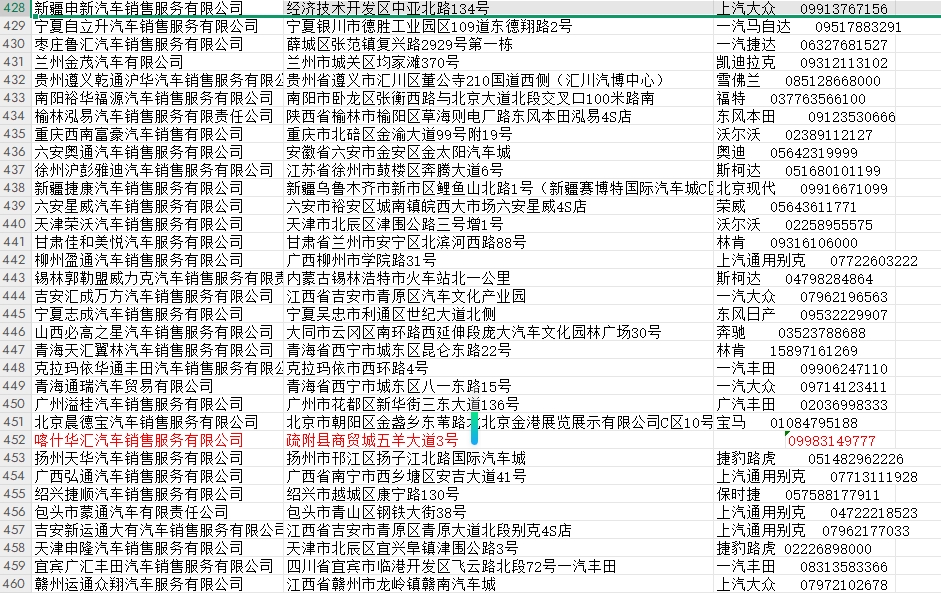Click cell 六安奥通汽车销售服务有限公司
Viewport: 941px width, 593px height.
[x=139, y=152]
